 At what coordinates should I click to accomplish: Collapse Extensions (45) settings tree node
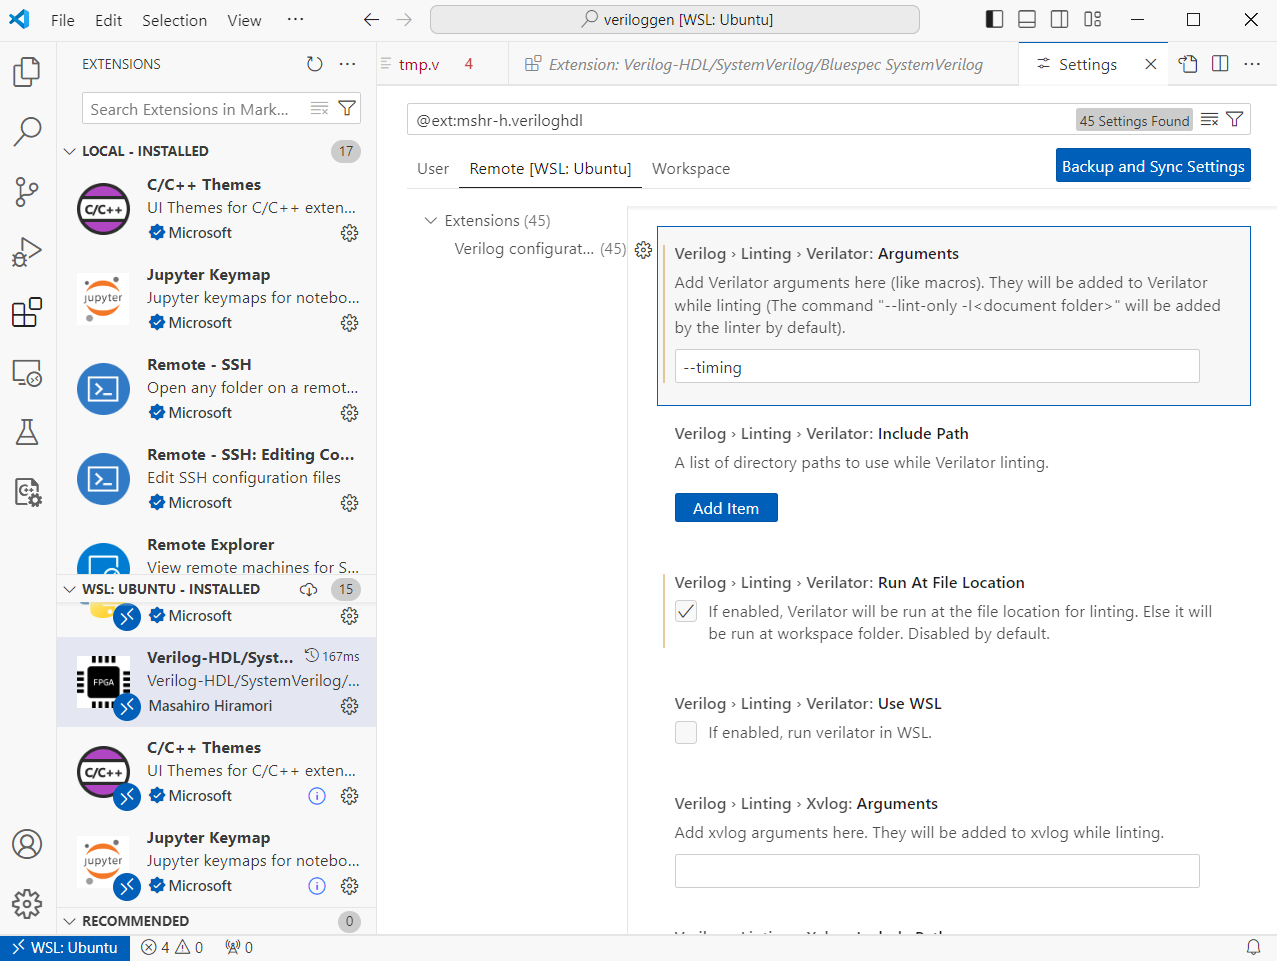tap(431, 220)
